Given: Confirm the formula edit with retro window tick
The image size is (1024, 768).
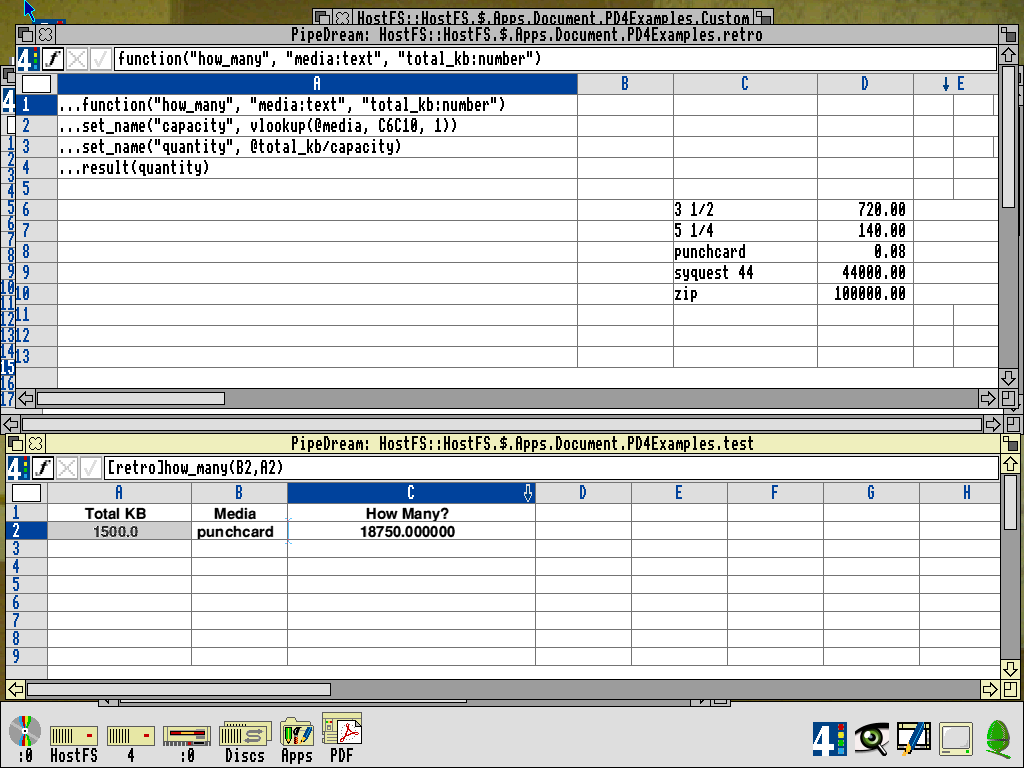Looking at the screenshot, I should point(100,59).
